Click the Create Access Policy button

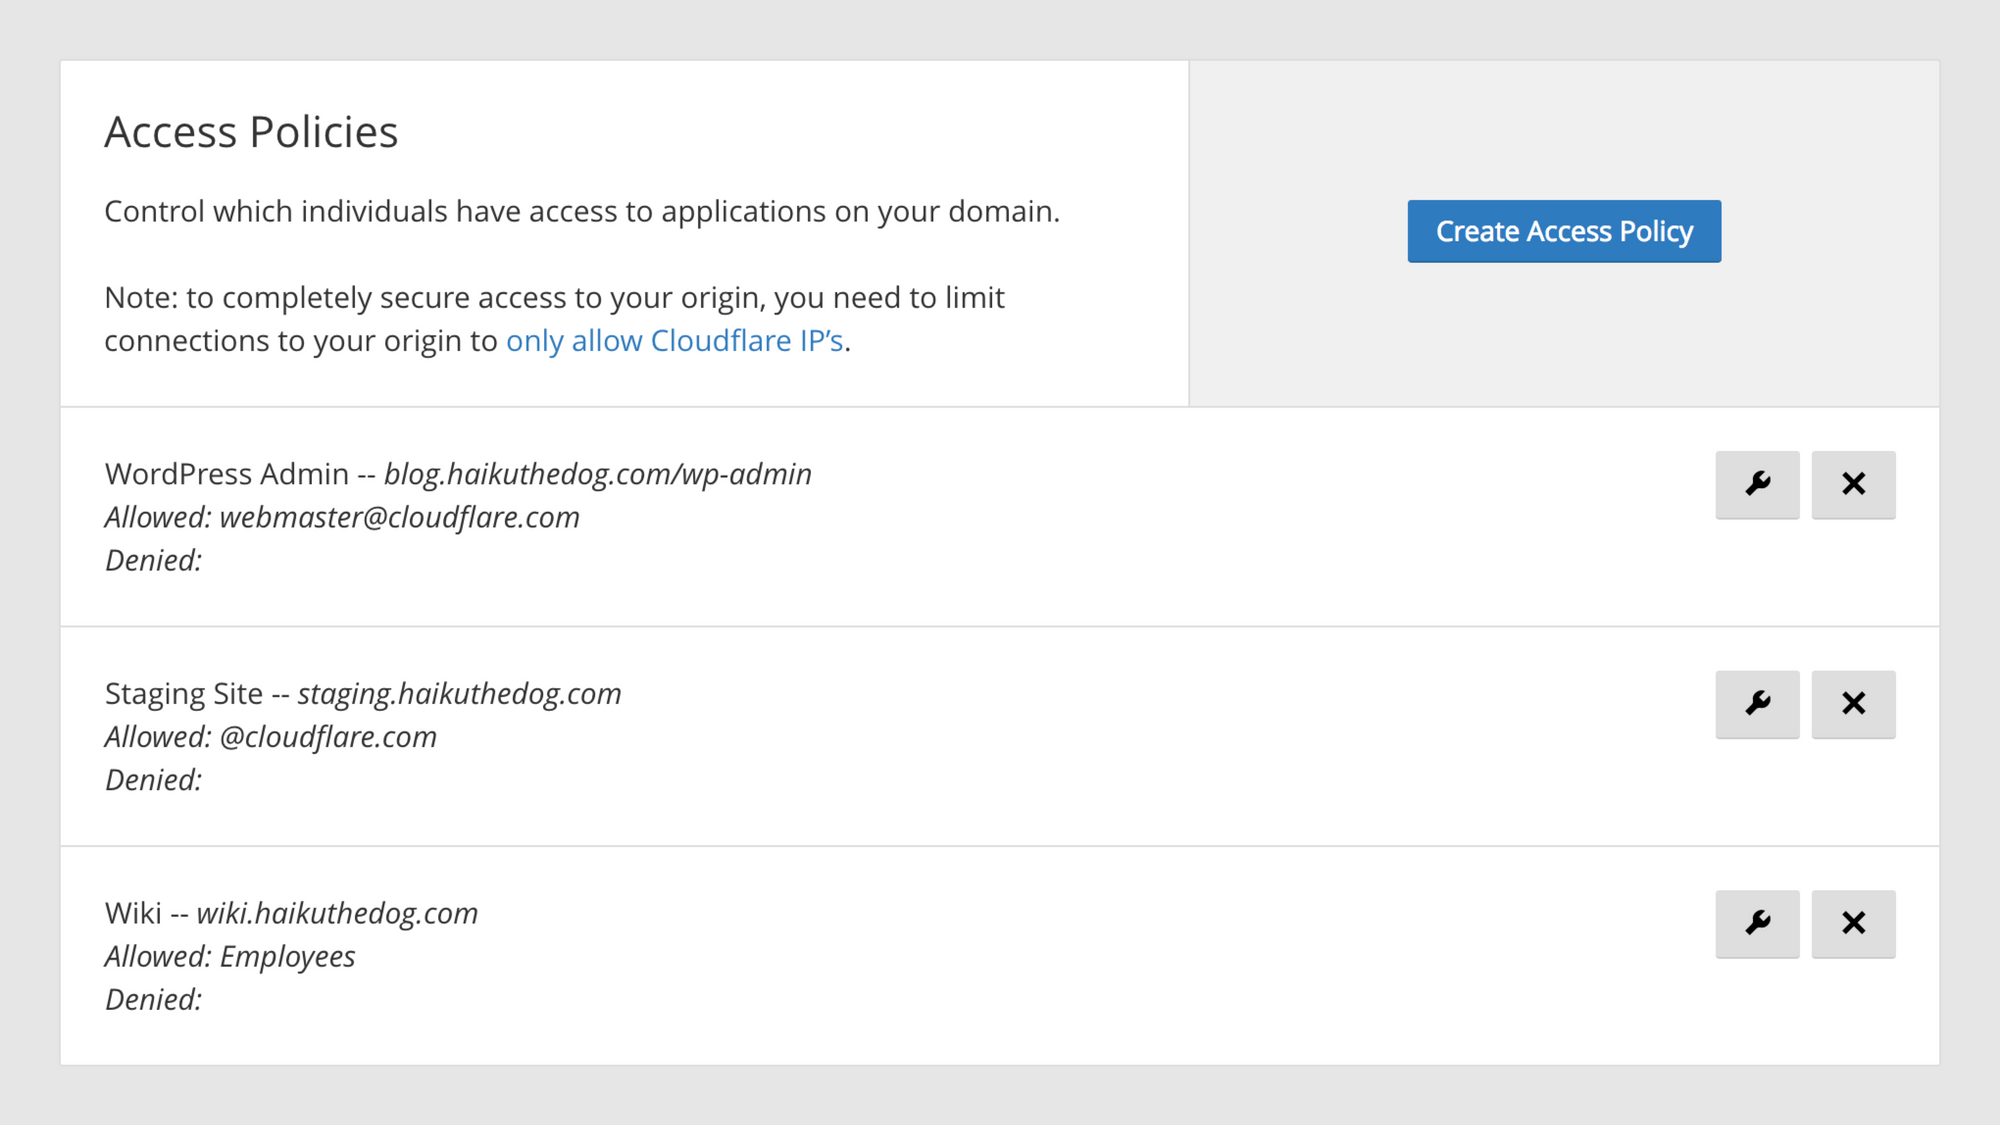tap(1564, 231)
